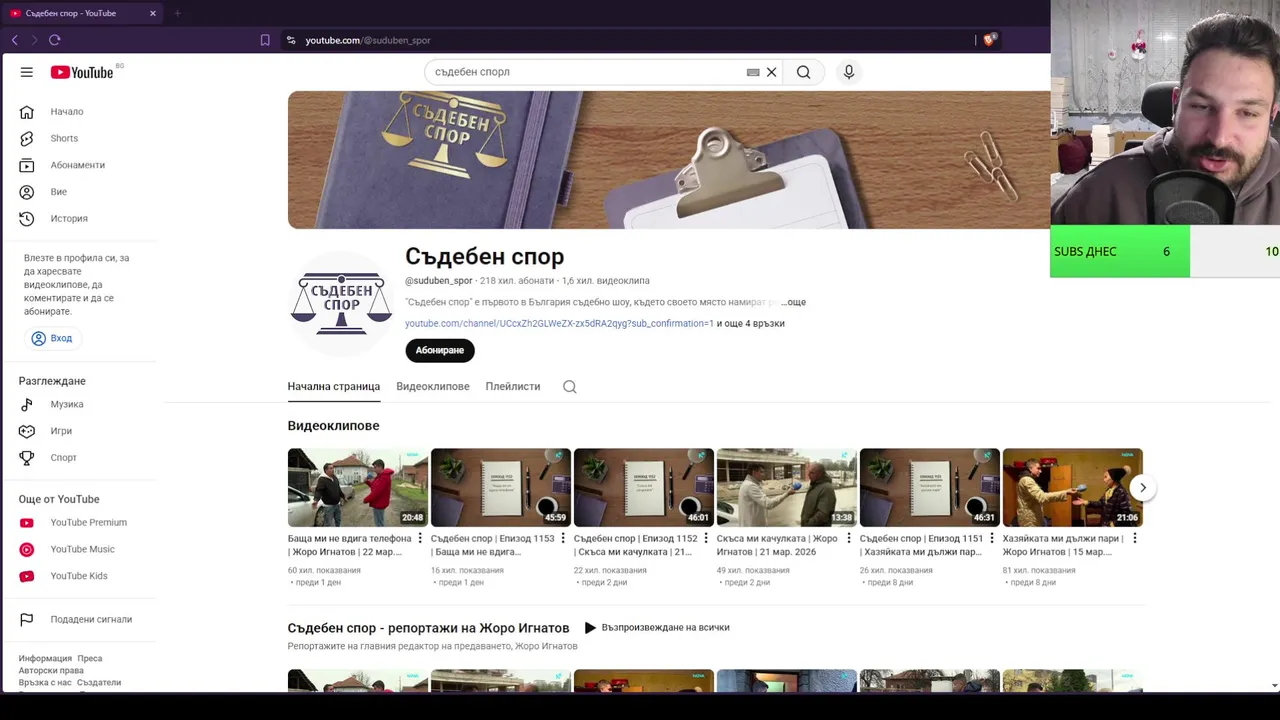The height and width of the screenshot is (720, 1280).
Task: Open options for Хазяйката ми дължи пари video
Action: [1135, 538]
